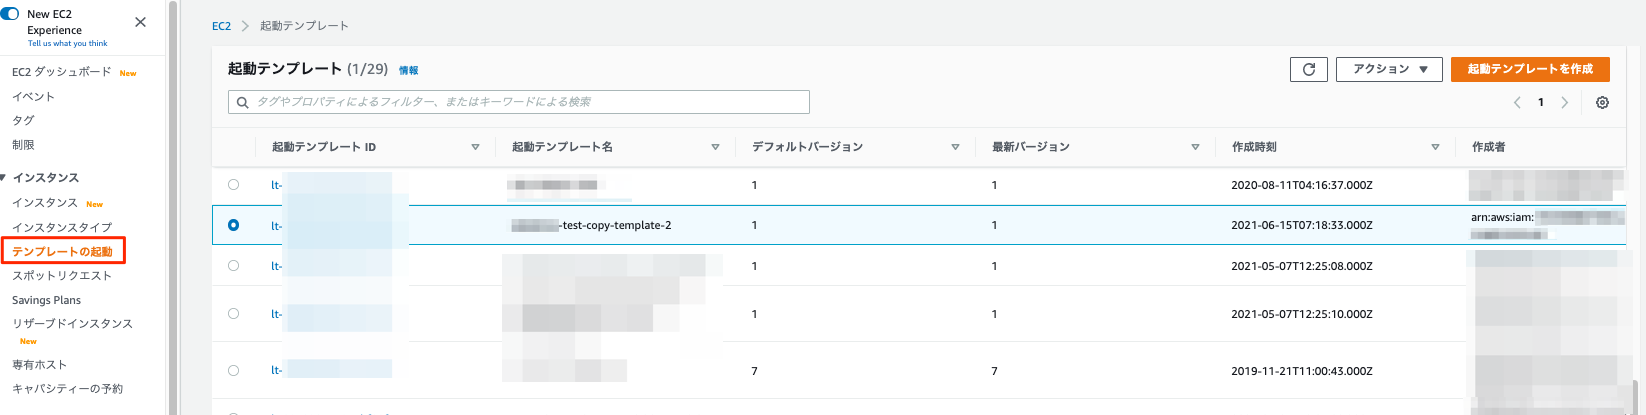This screenshot has height=415, width=1646.
Task: Open インスタンス page in sidebar
Action: [x=44, y=203]
